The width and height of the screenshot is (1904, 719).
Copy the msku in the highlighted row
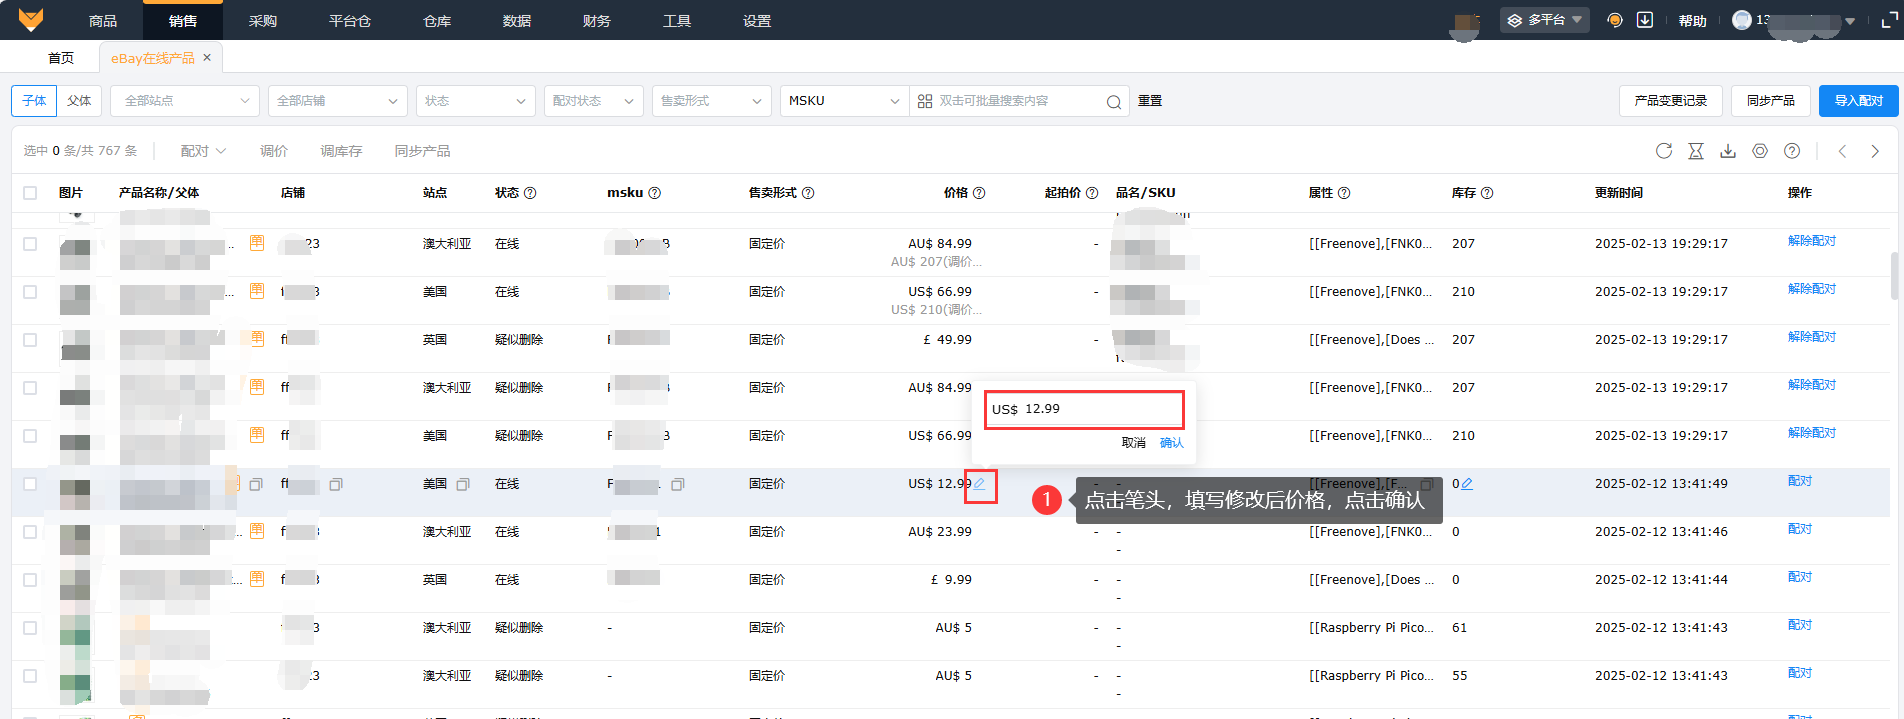click(x=677, y=484)
